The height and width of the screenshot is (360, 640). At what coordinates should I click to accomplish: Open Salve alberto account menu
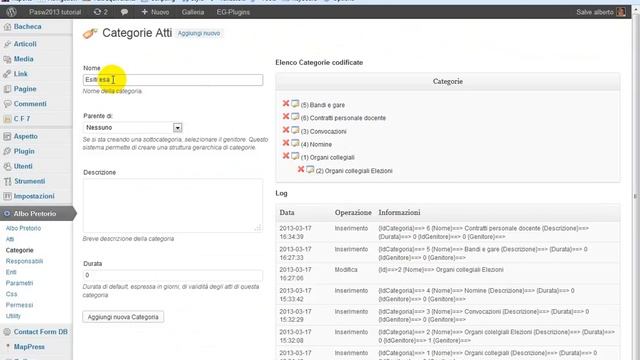(595, 12)
